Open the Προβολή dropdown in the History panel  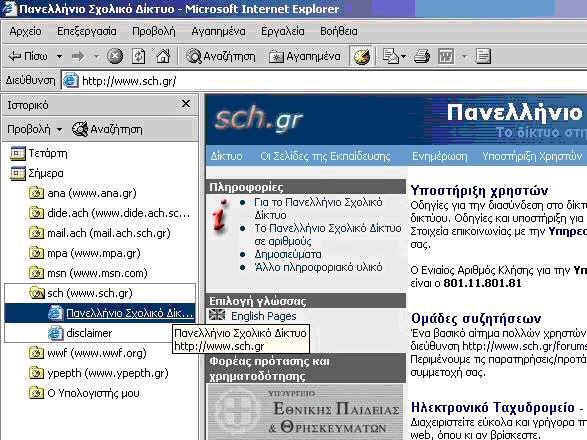(35, 130)
